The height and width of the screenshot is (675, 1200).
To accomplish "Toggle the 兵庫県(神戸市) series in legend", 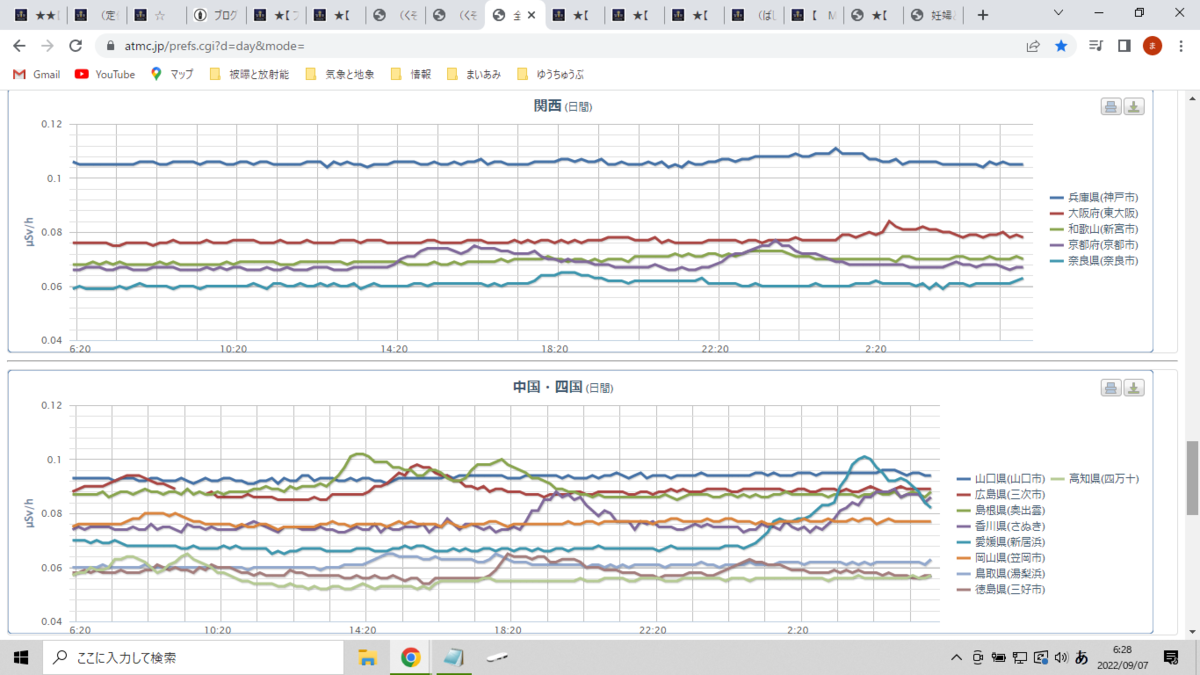I will [x=1094, y=198].
